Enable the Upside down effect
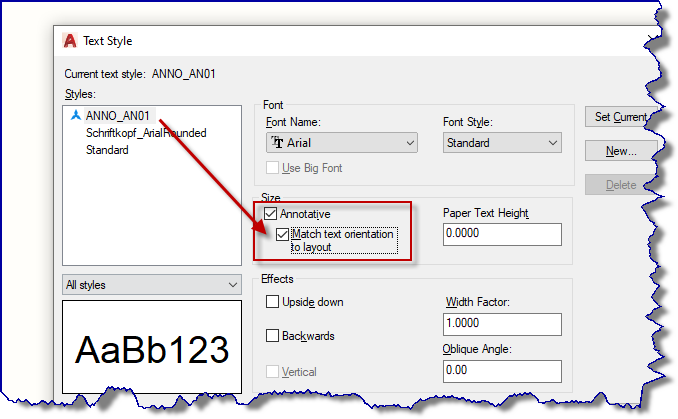Image resolution: width=678 pixels, height=419 pixels. click(272, 302)
